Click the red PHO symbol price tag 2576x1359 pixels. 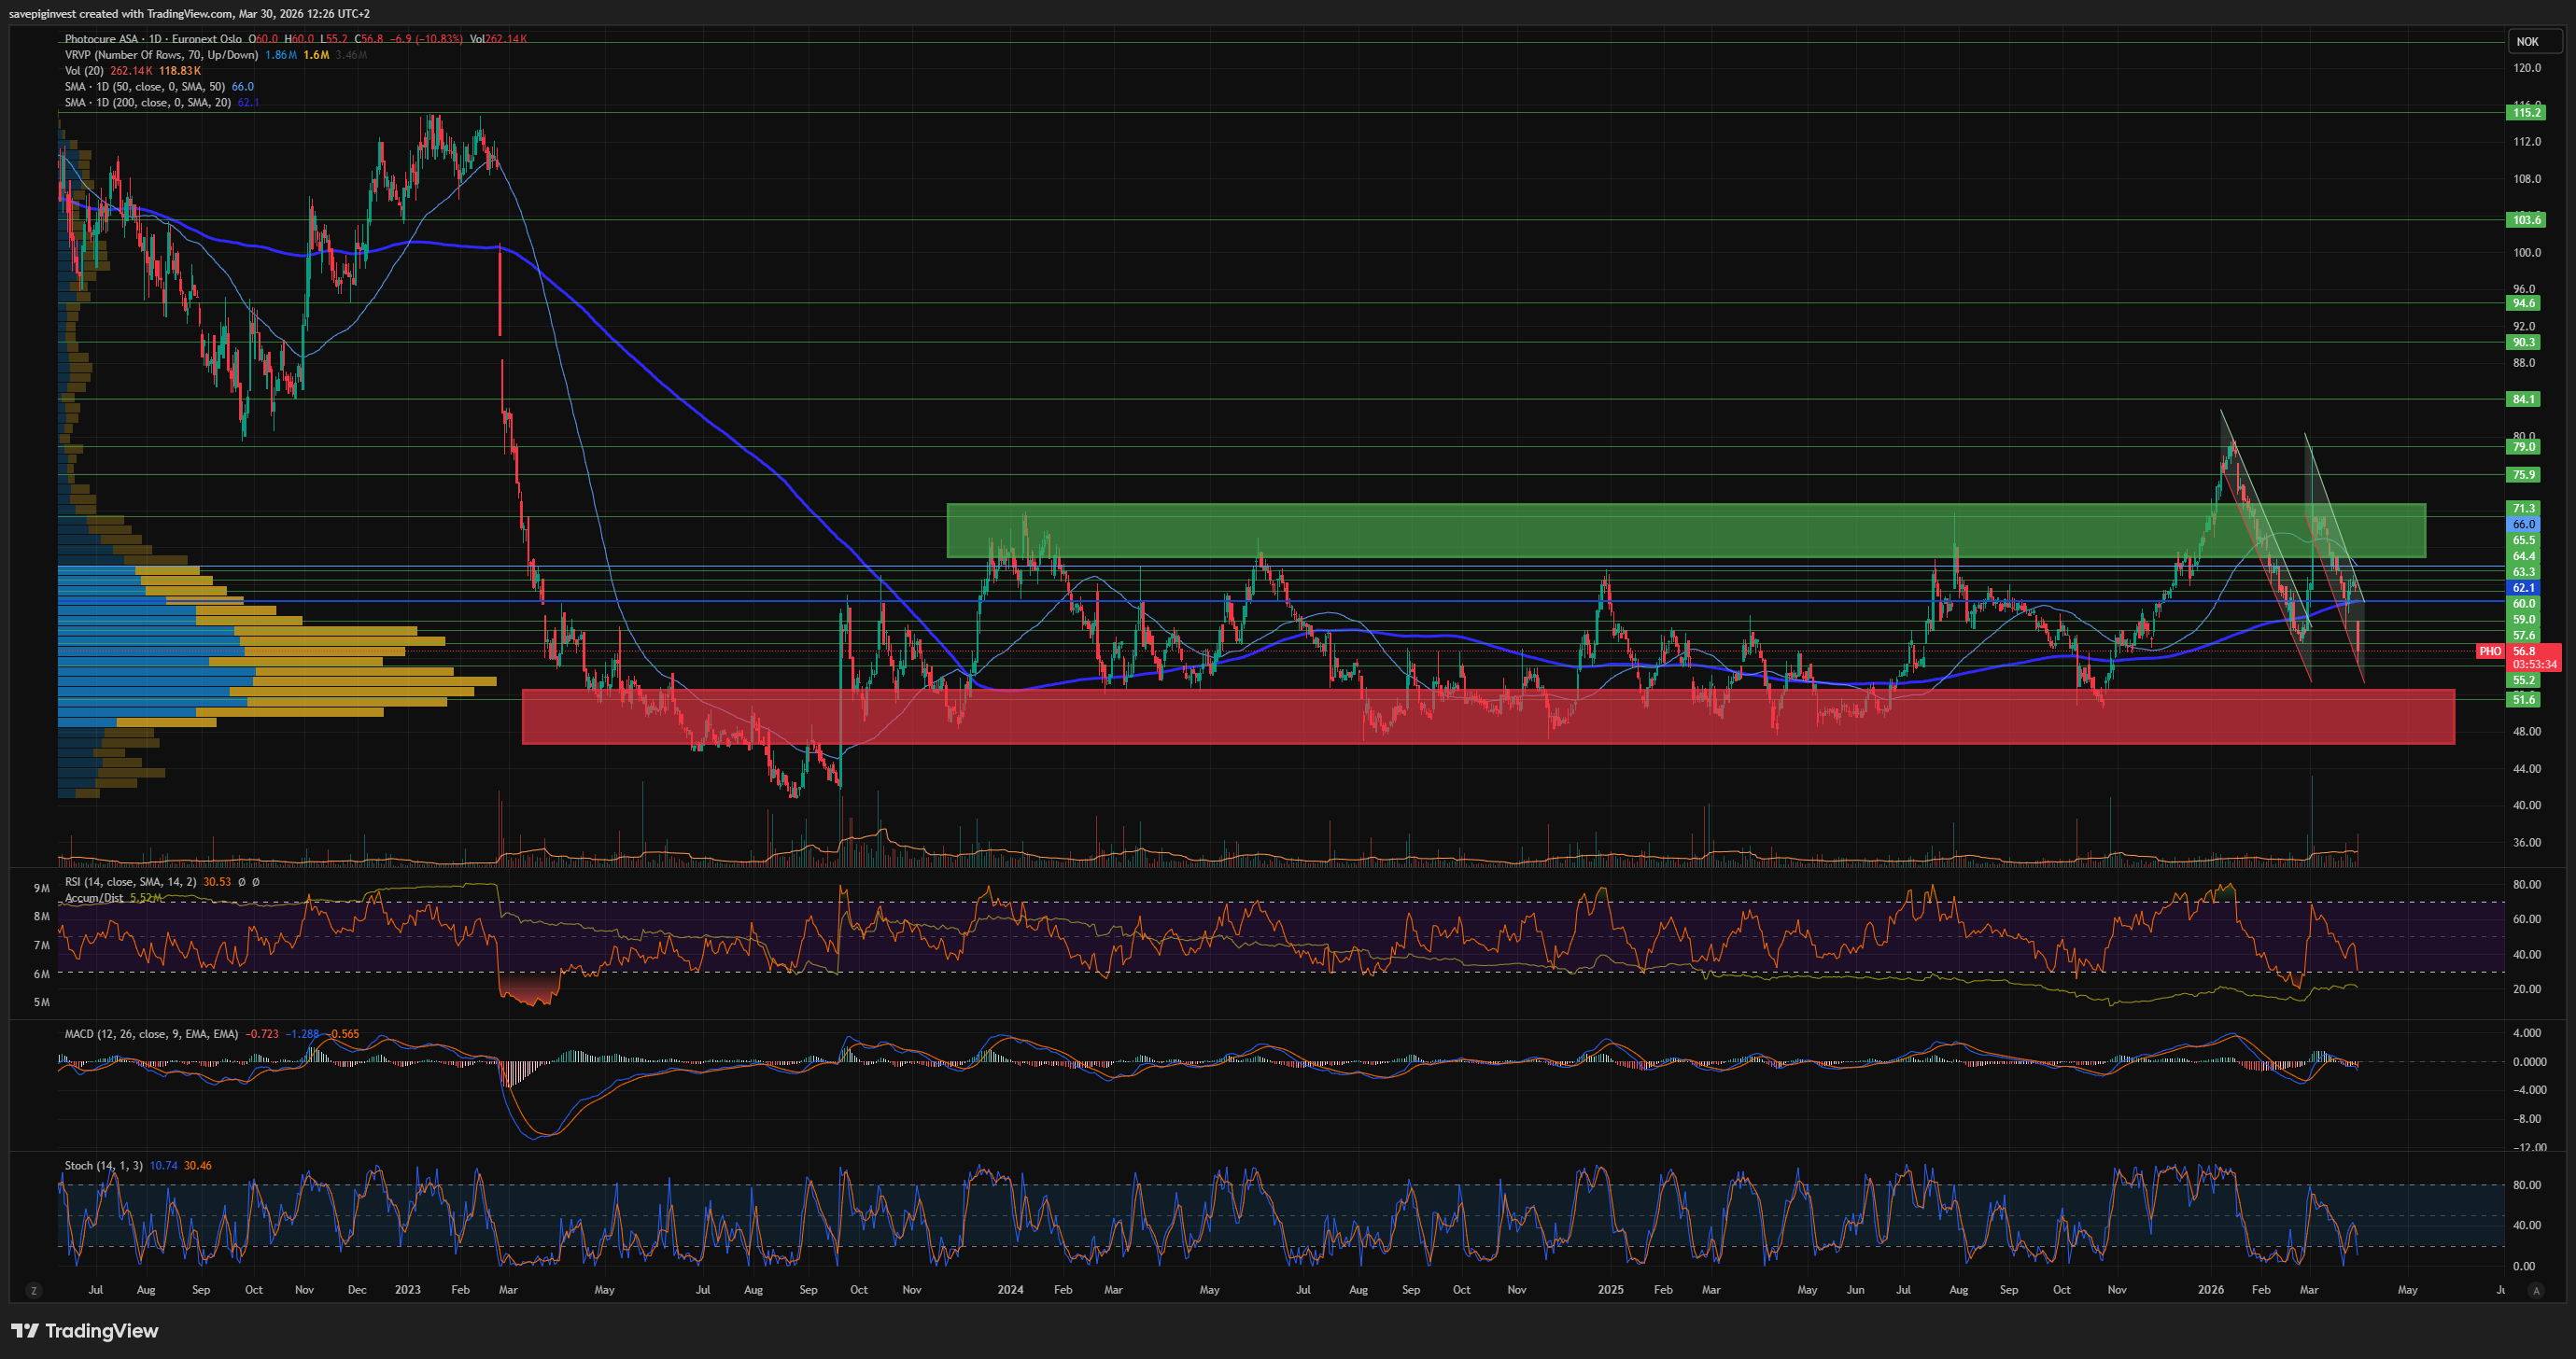pyautogui.click(x=2489, y=651)
